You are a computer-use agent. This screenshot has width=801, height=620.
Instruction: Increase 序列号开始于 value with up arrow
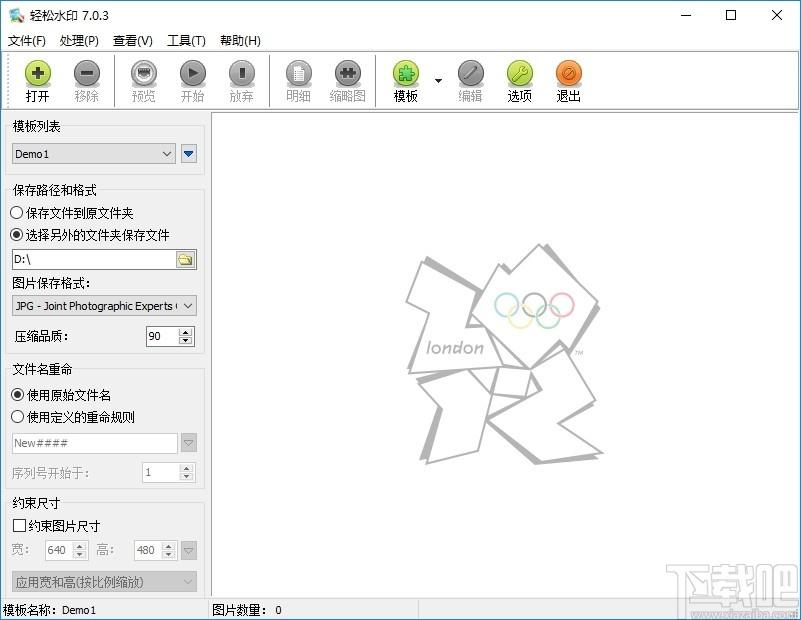186,468
